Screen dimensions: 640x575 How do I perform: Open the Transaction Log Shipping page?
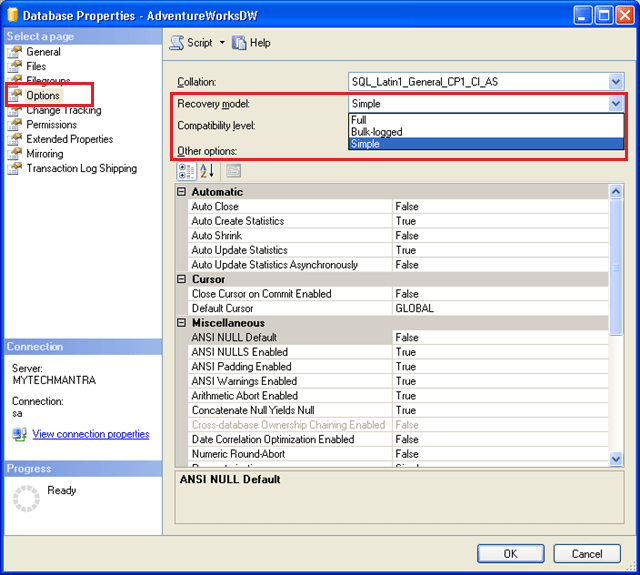pyautogui.click(x=82, y=168)
